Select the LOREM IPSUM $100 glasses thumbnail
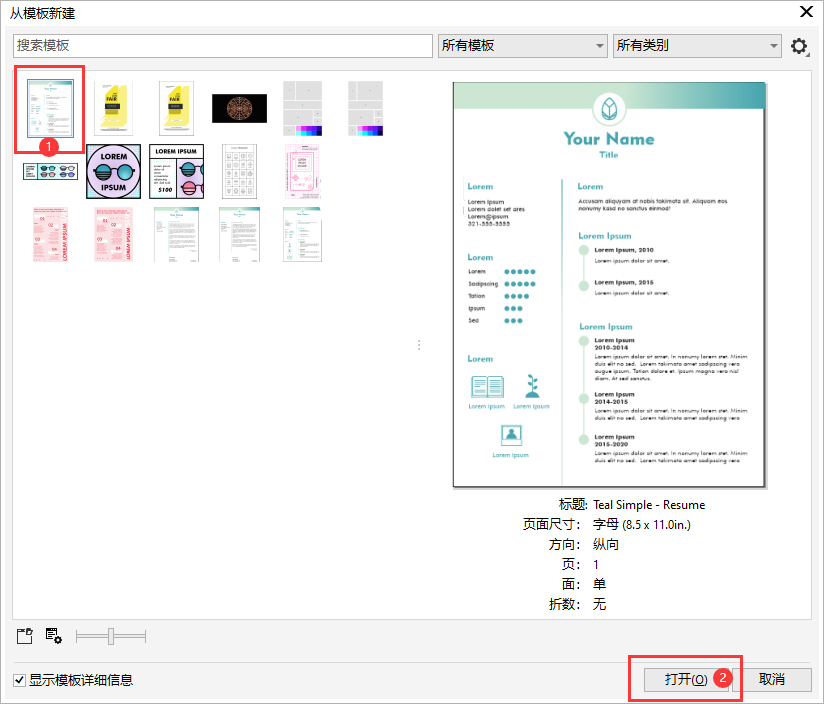Screen dimensions: 824x704 177,171
